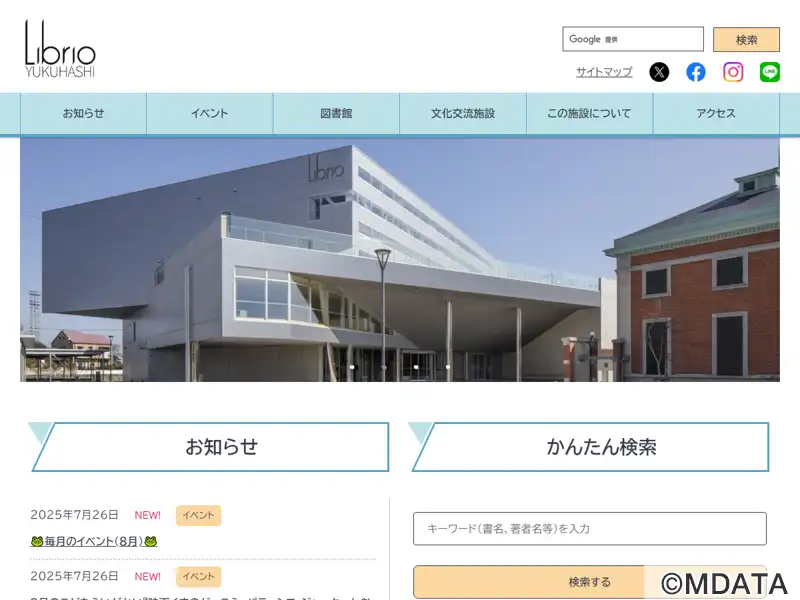Select the first carousel slide dot
The width and height of the screenshot is (800, 600).
352,367
